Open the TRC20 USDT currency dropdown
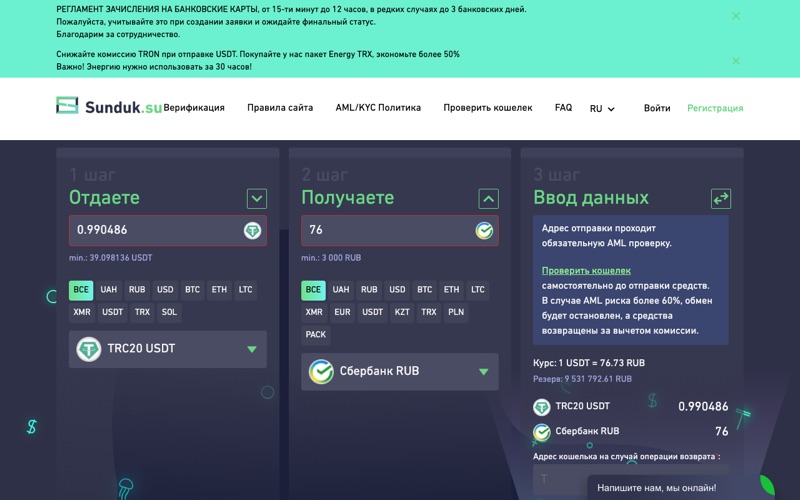Screen dimensions: 800x500 tap(168, 349)
